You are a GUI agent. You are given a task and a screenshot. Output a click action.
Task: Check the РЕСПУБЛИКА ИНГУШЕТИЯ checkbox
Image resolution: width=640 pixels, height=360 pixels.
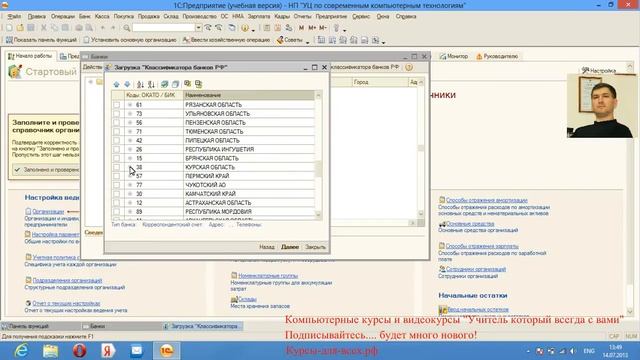click(117, 149)
